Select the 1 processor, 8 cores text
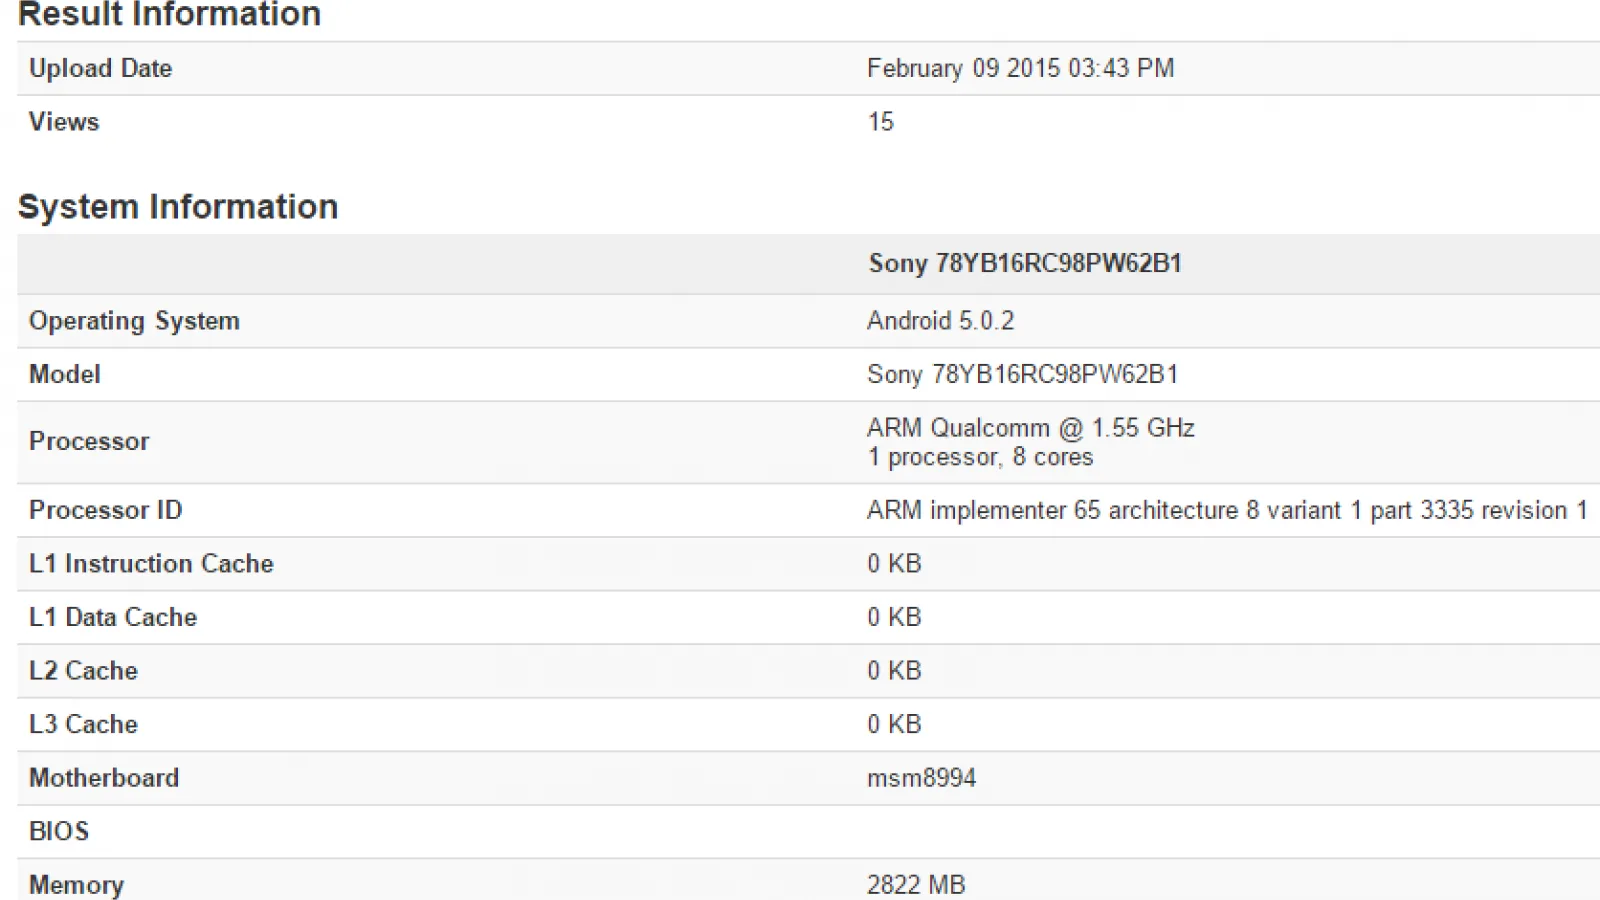Viewport: 1600px width, 900px height. (x=980, y=457)
